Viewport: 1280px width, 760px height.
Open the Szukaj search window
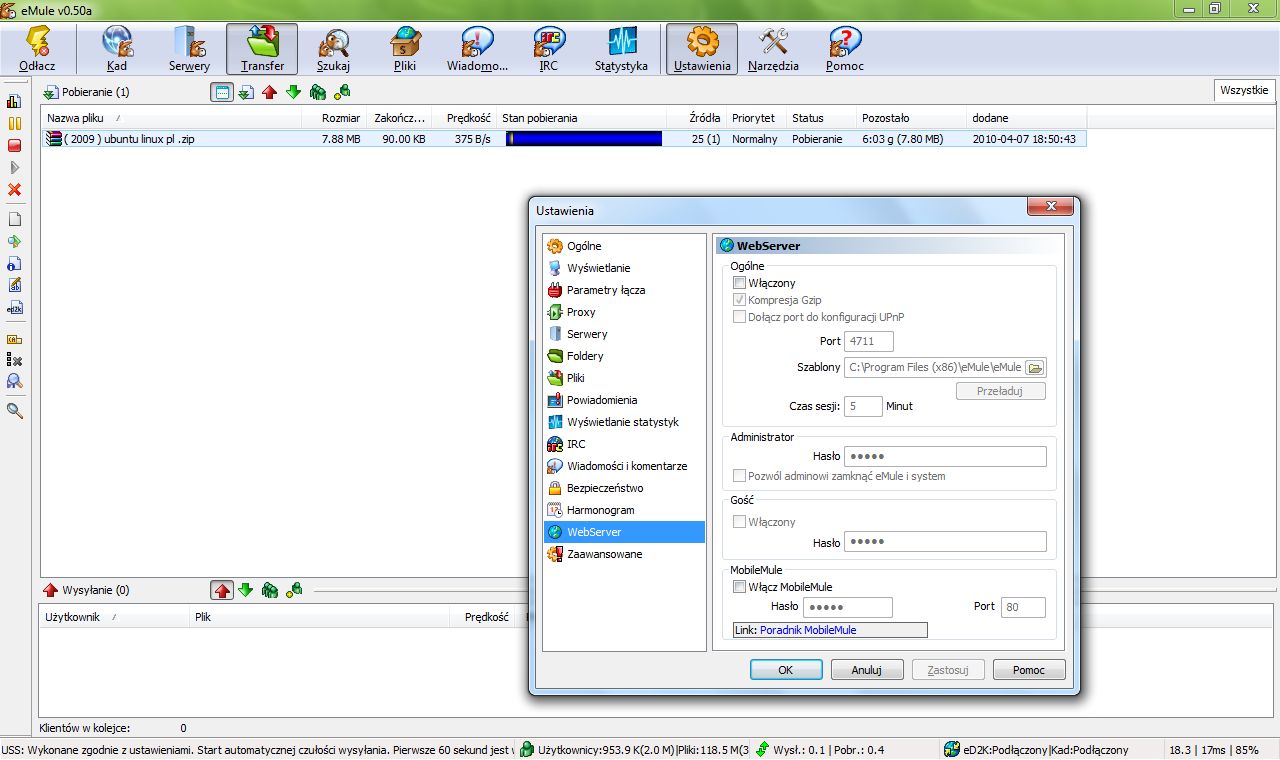click(333, 50)
